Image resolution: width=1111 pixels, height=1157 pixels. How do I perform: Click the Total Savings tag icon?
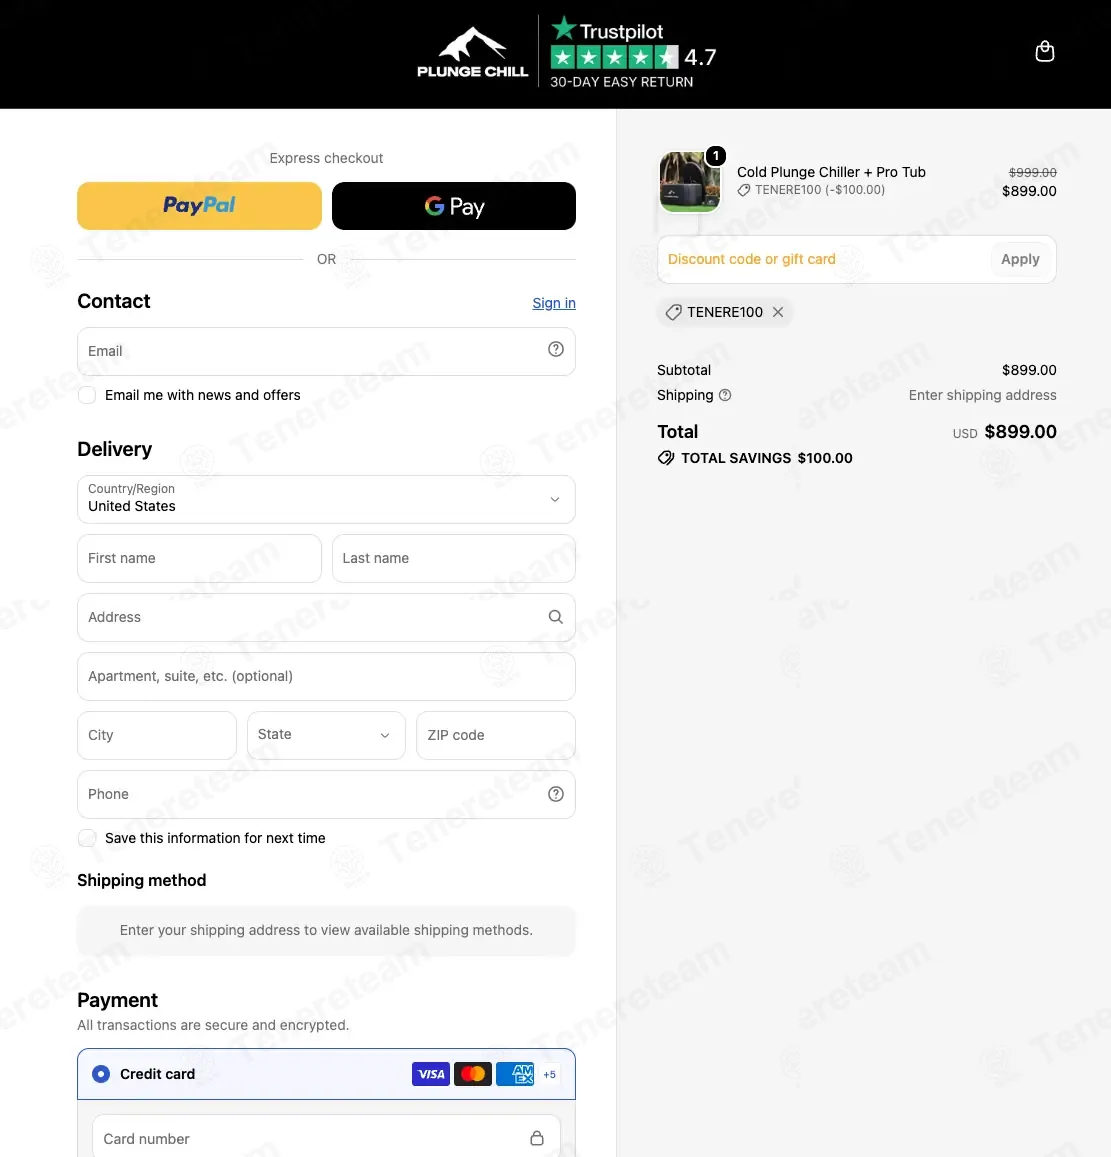[x=665, y=458]
